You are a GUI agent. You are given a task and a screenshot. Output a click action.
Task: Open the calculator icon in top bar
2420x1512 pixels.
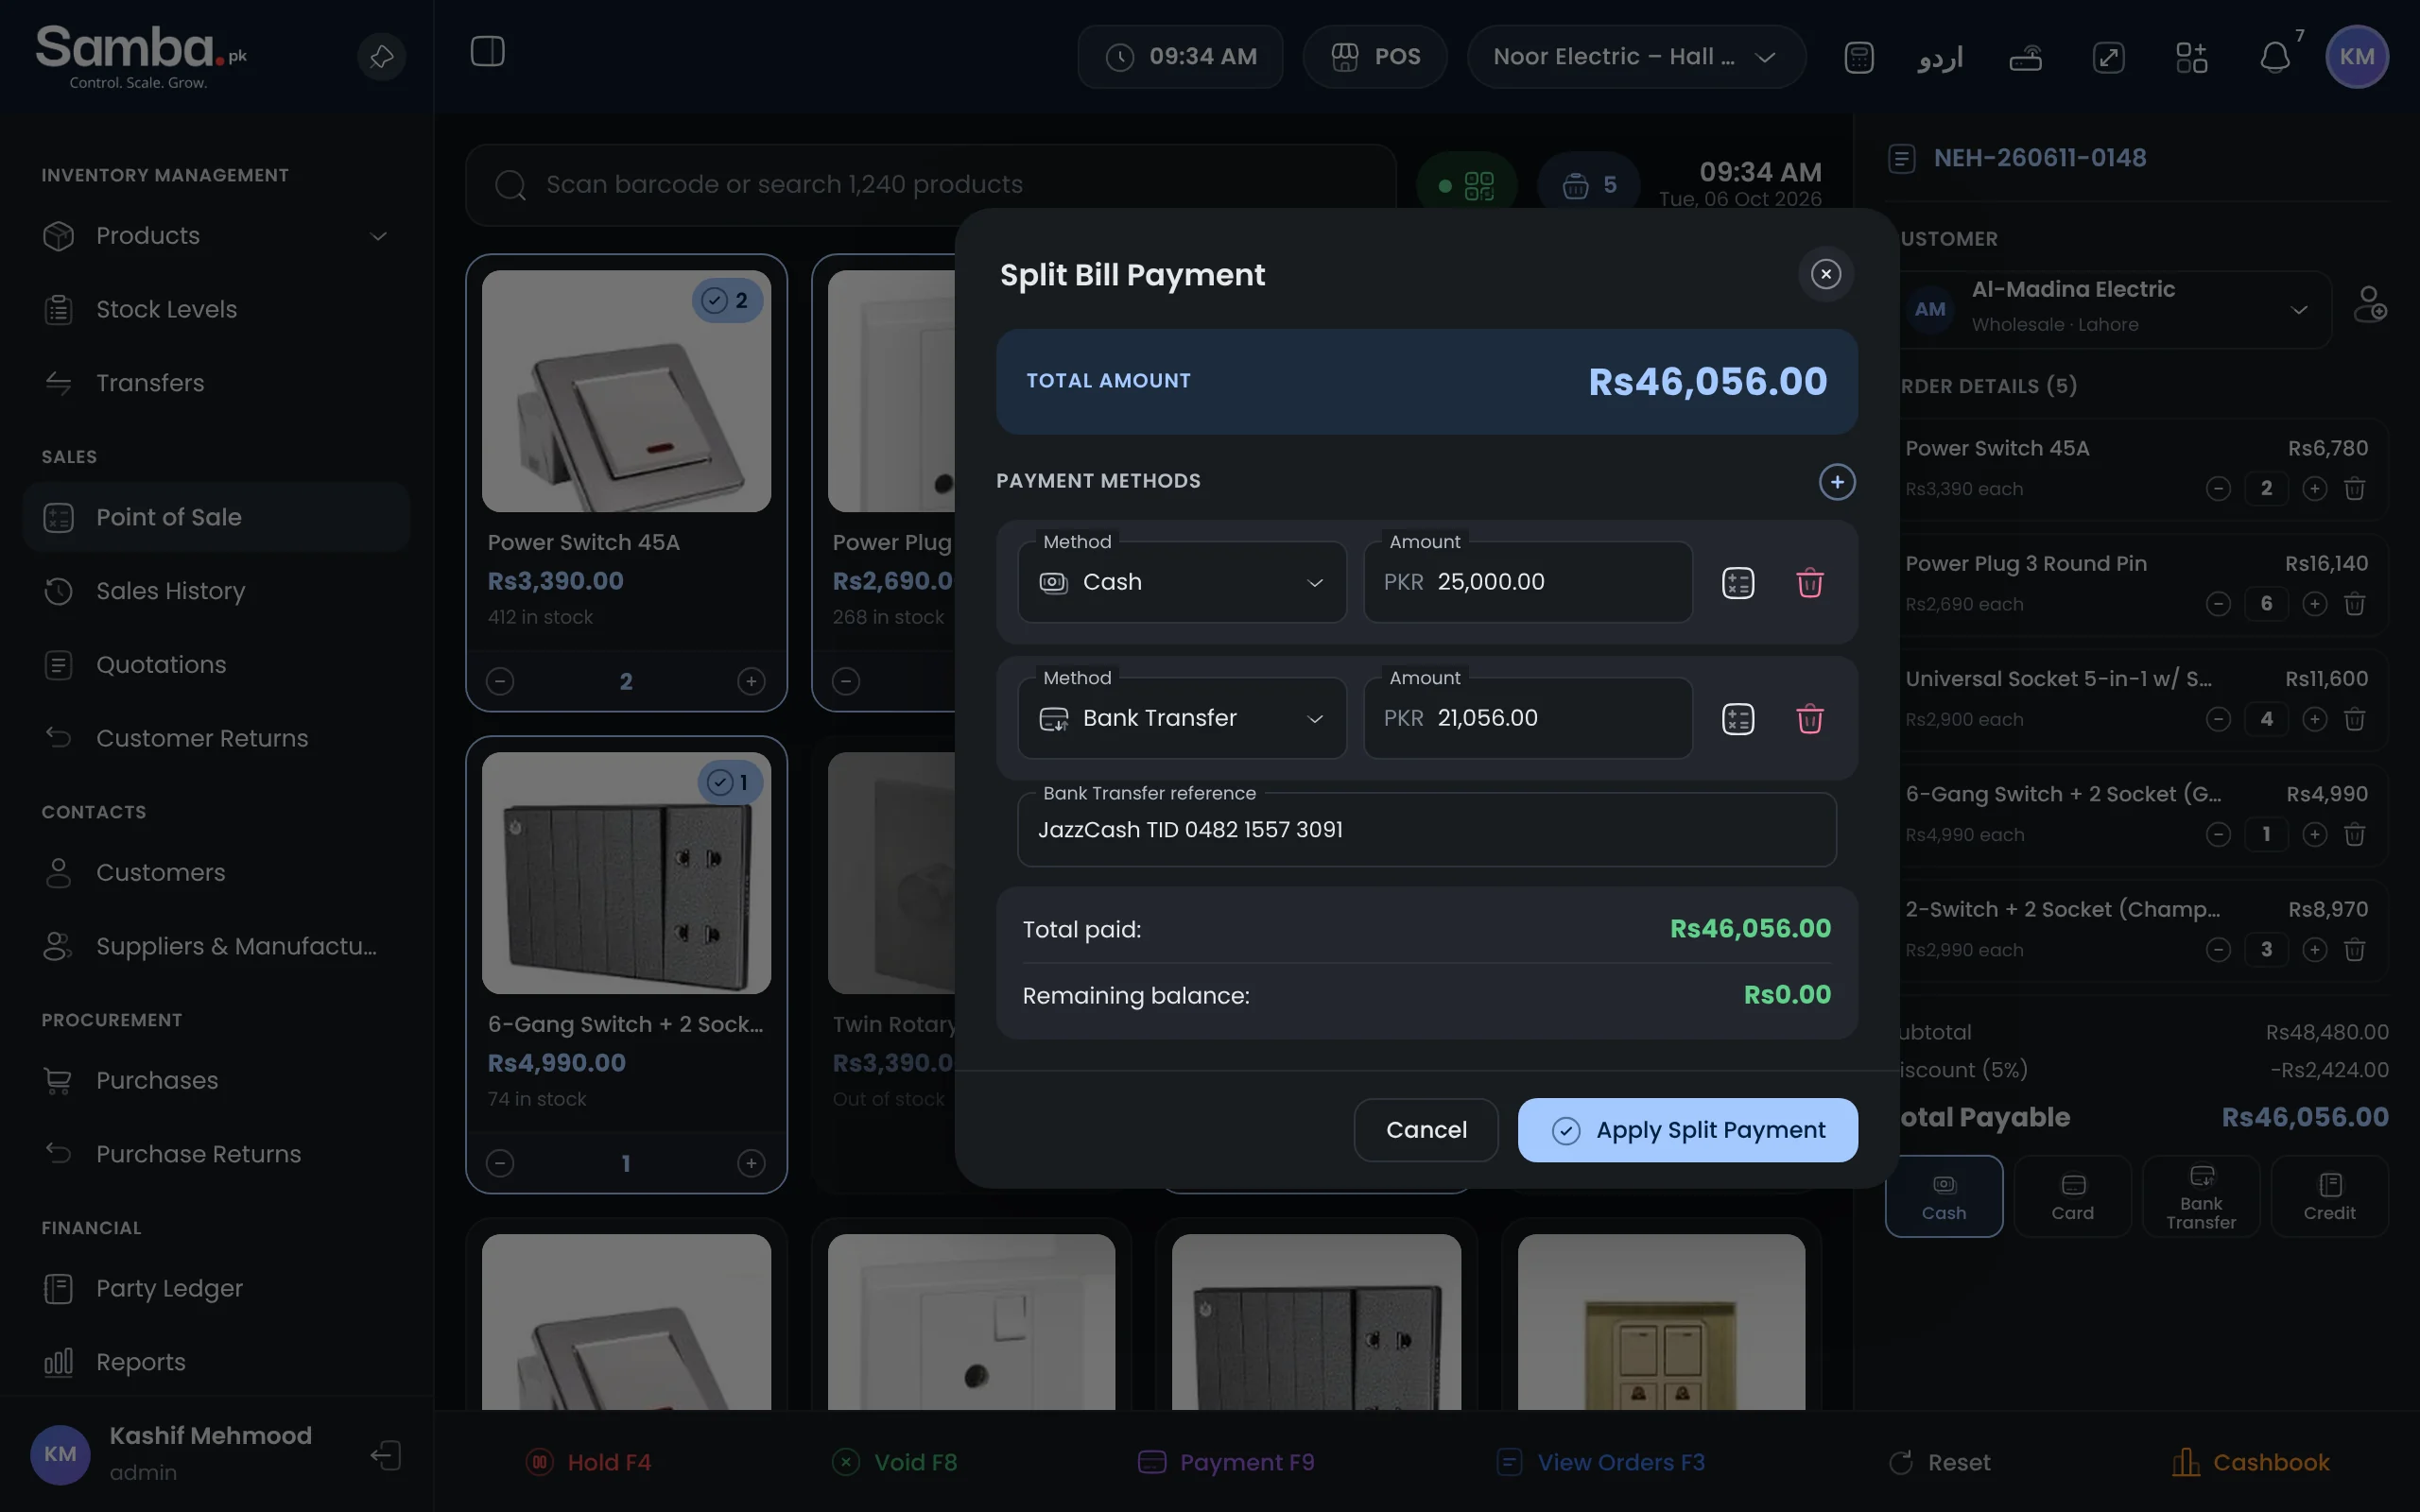(1859, 57)
